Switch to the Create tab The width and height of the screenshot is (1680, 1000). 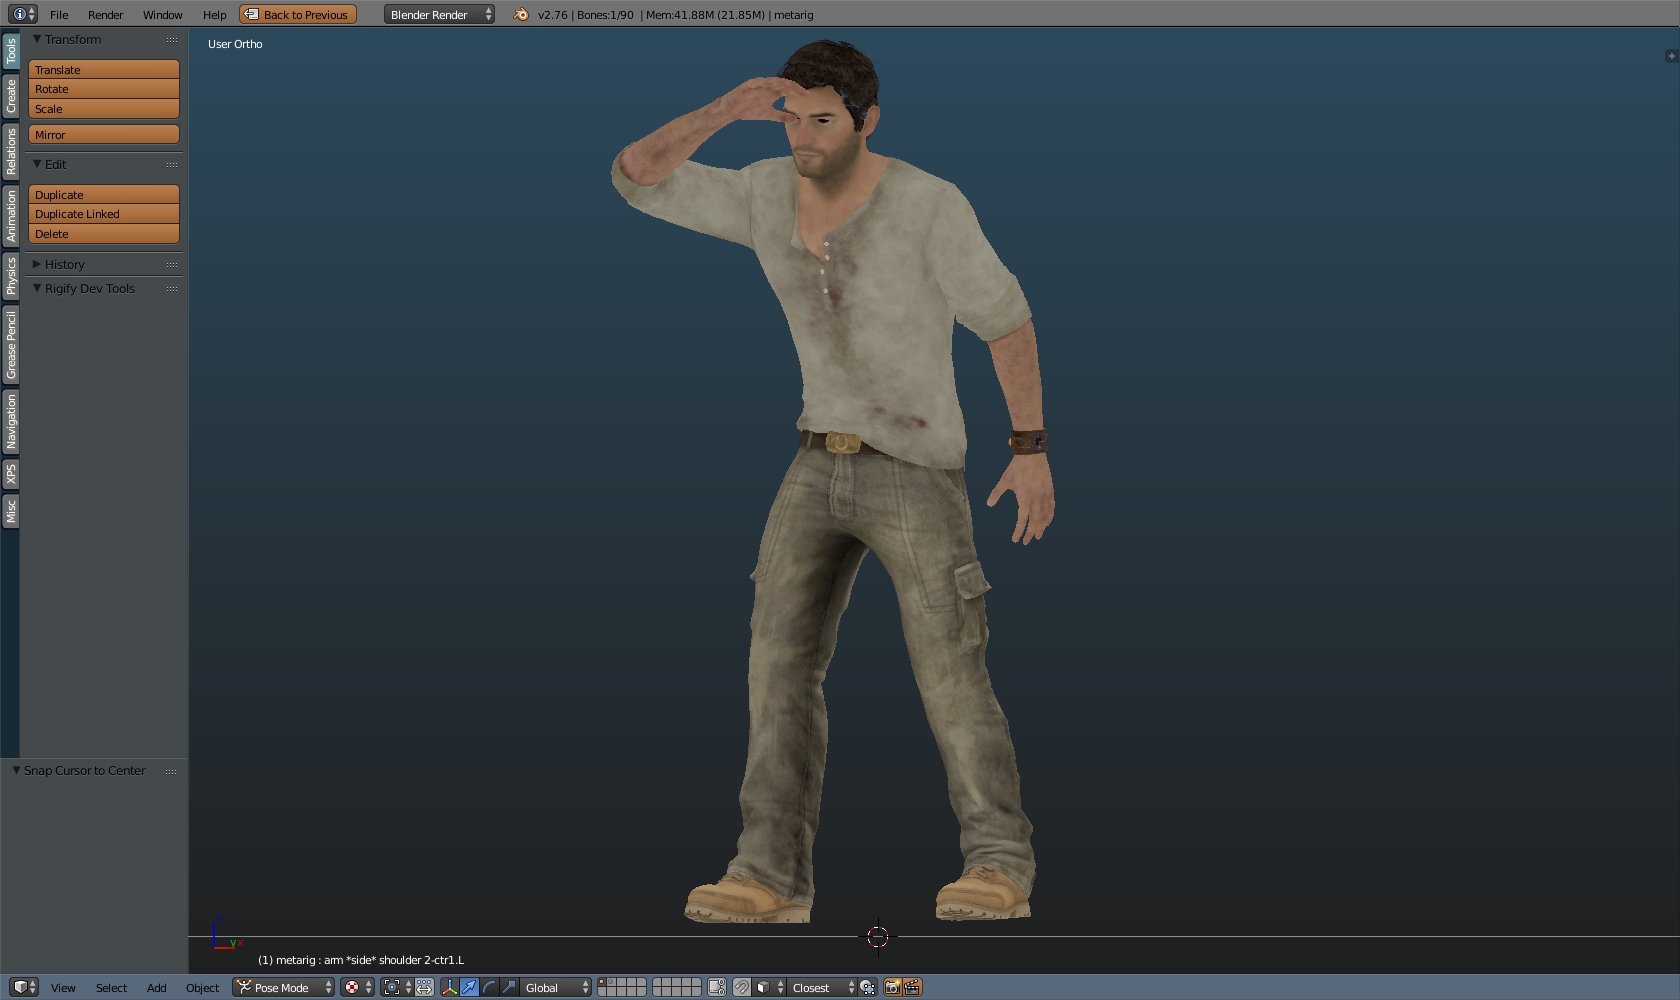11,96
